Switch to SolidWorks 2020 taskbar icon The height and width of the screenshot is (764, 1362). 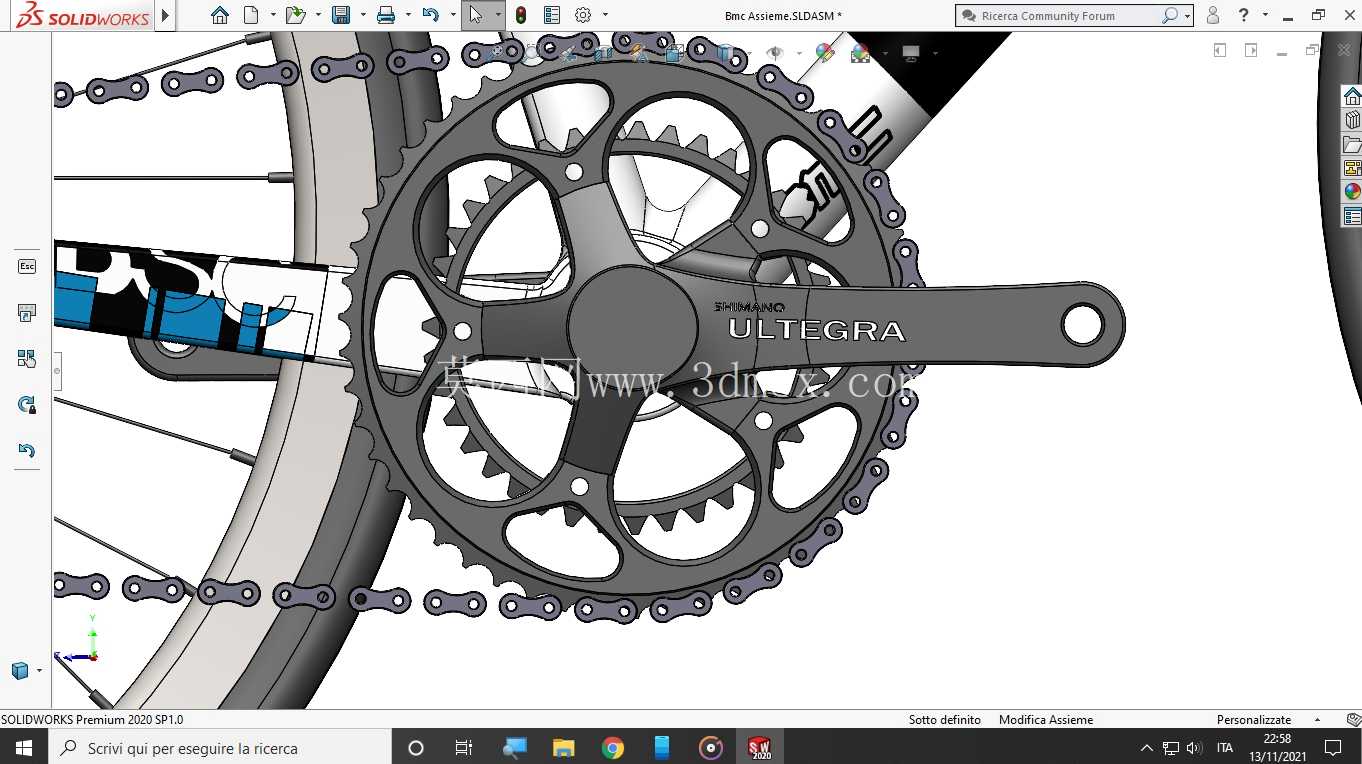tap(760, 748)
